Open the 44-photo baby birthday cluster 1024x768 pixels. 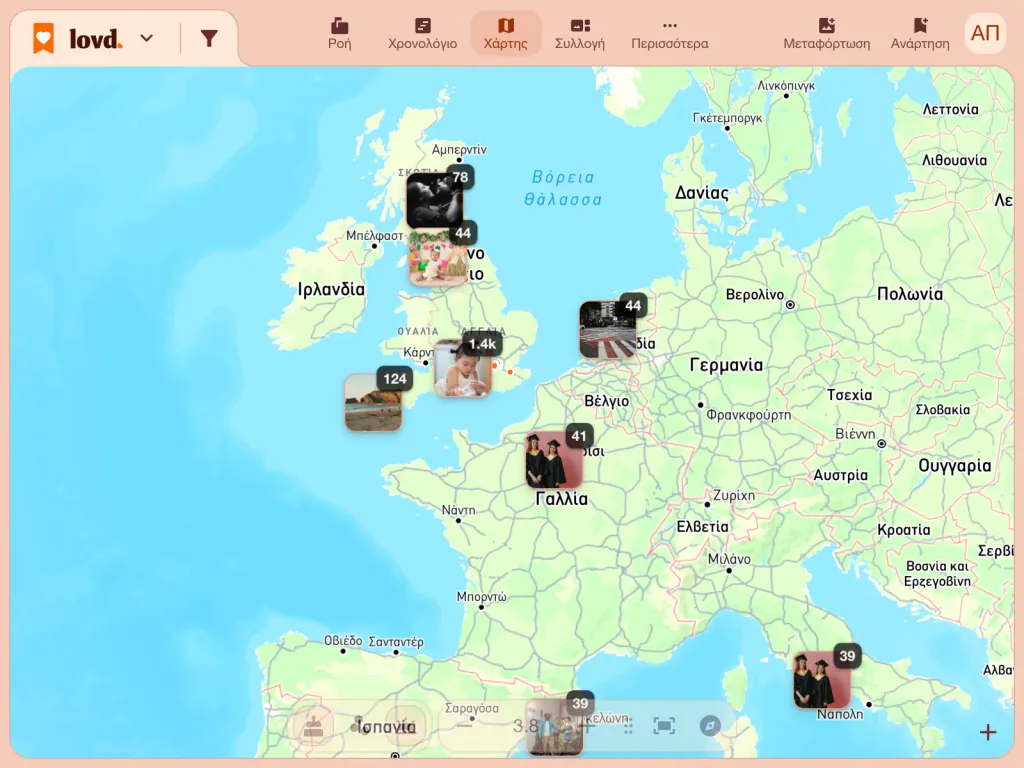pyautogui.click(x=438, y=259)
